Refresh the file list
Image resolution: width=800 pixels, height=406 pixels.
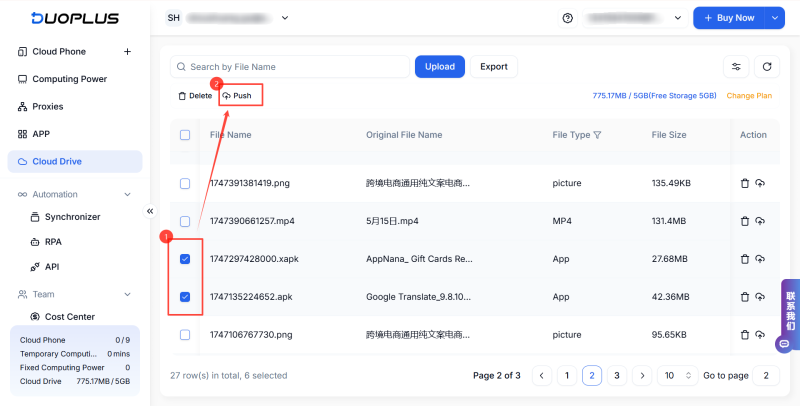point(767,67)
